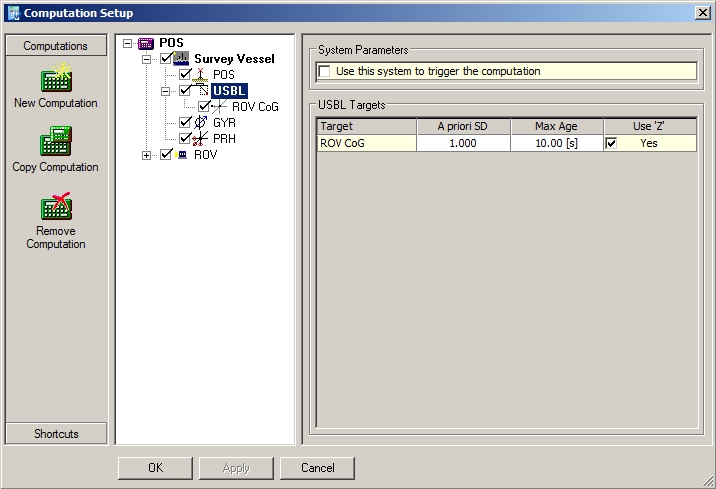The image size is (716, 489).
Task: Click the 'Yes' text in Use 'Z' cell
Action: point(649,143)
